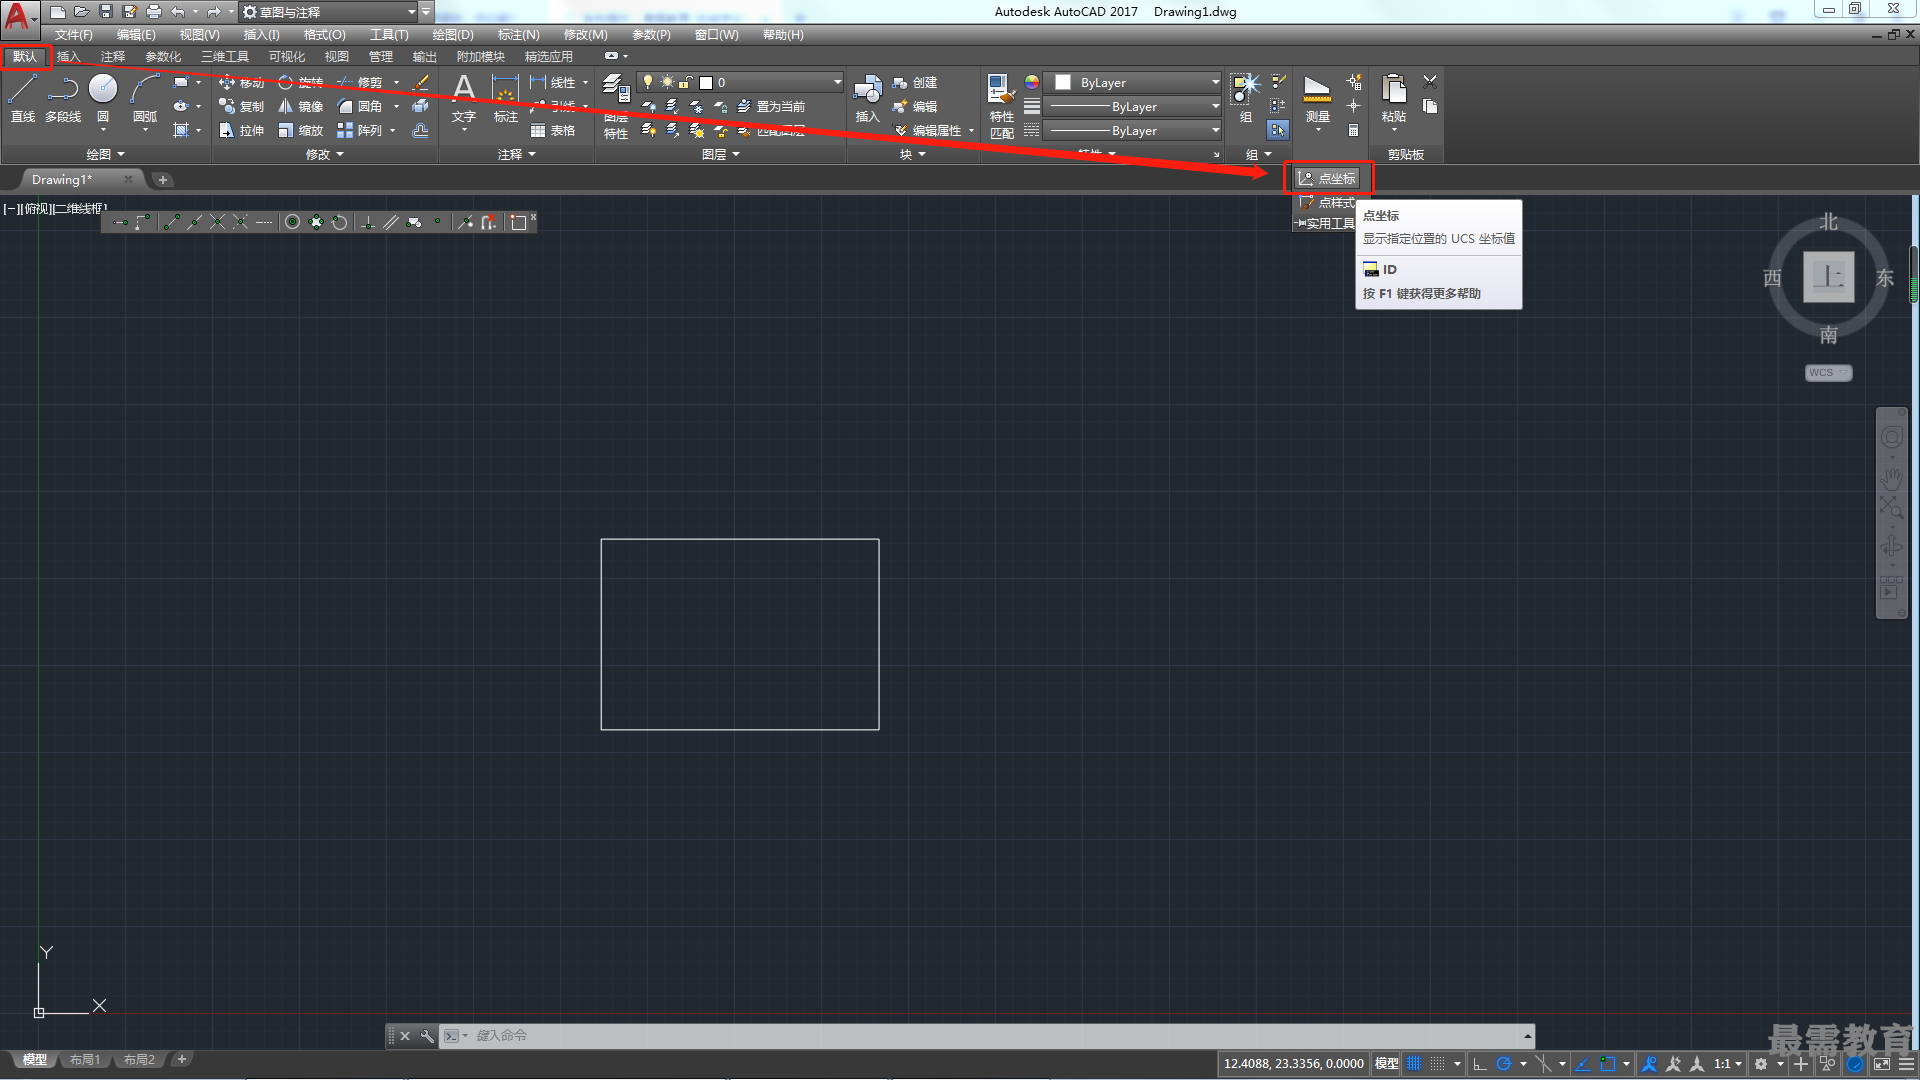The width and height of the screenshot is (1920, 1080).
Task: Open the 文件(F) menu
Action: pos(73,35)
